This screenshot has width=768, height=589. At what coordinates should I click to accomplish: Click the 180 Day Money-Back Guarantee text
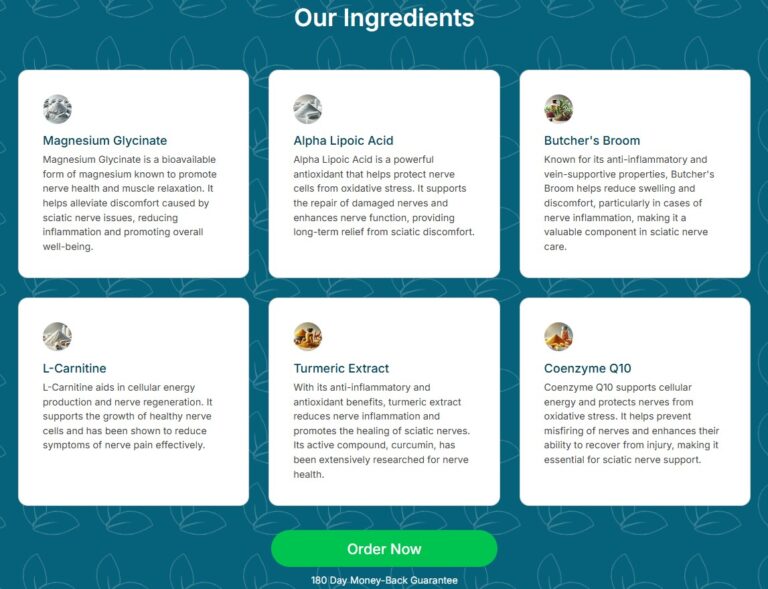point(384,580)
